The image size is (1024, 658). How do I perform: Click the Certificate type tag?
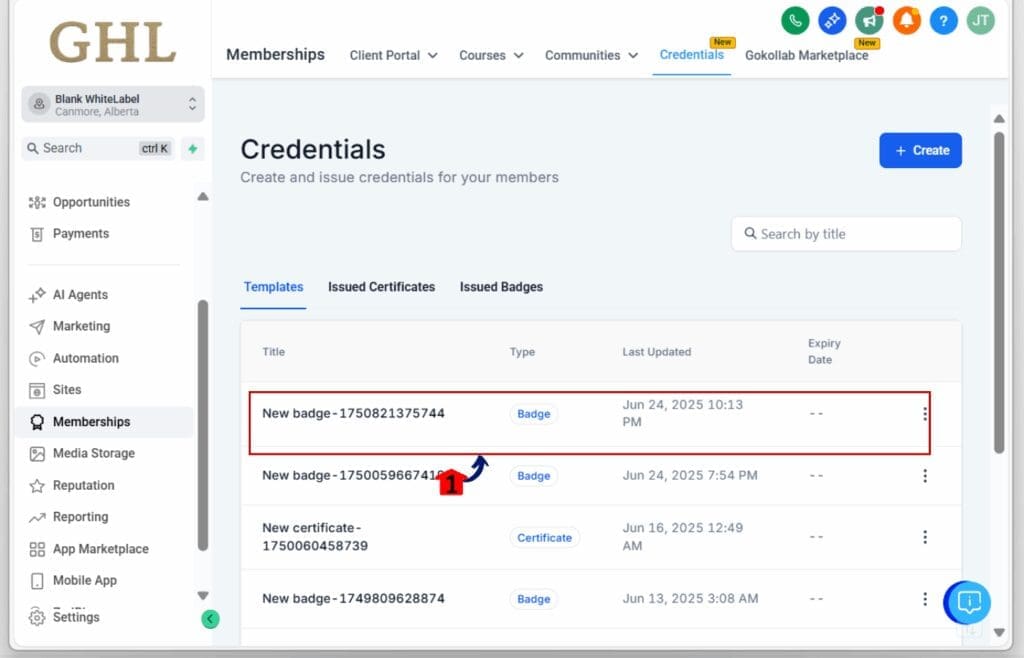tap(544, 538)
